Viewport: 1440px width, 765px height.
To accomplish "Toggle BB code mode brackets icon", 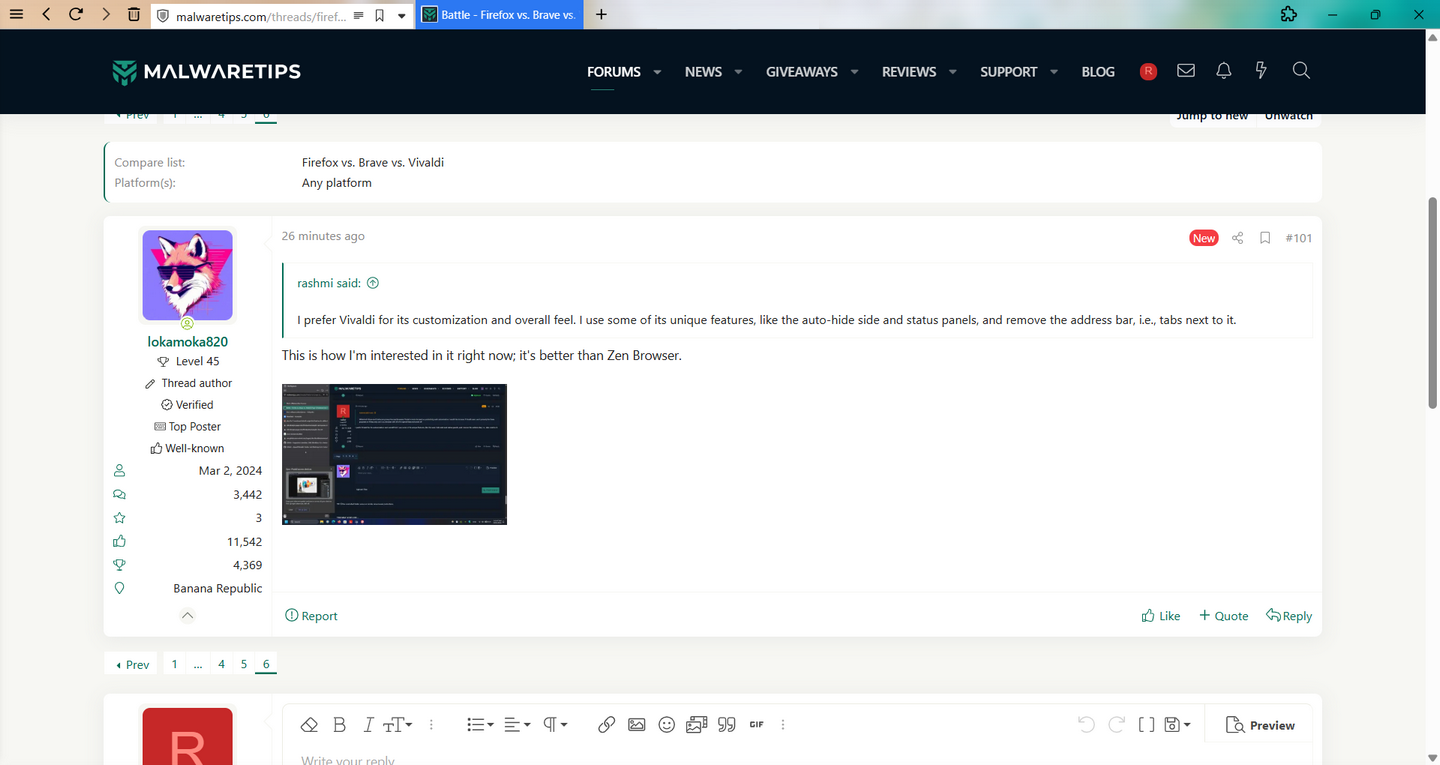I will coord(1147,725).
